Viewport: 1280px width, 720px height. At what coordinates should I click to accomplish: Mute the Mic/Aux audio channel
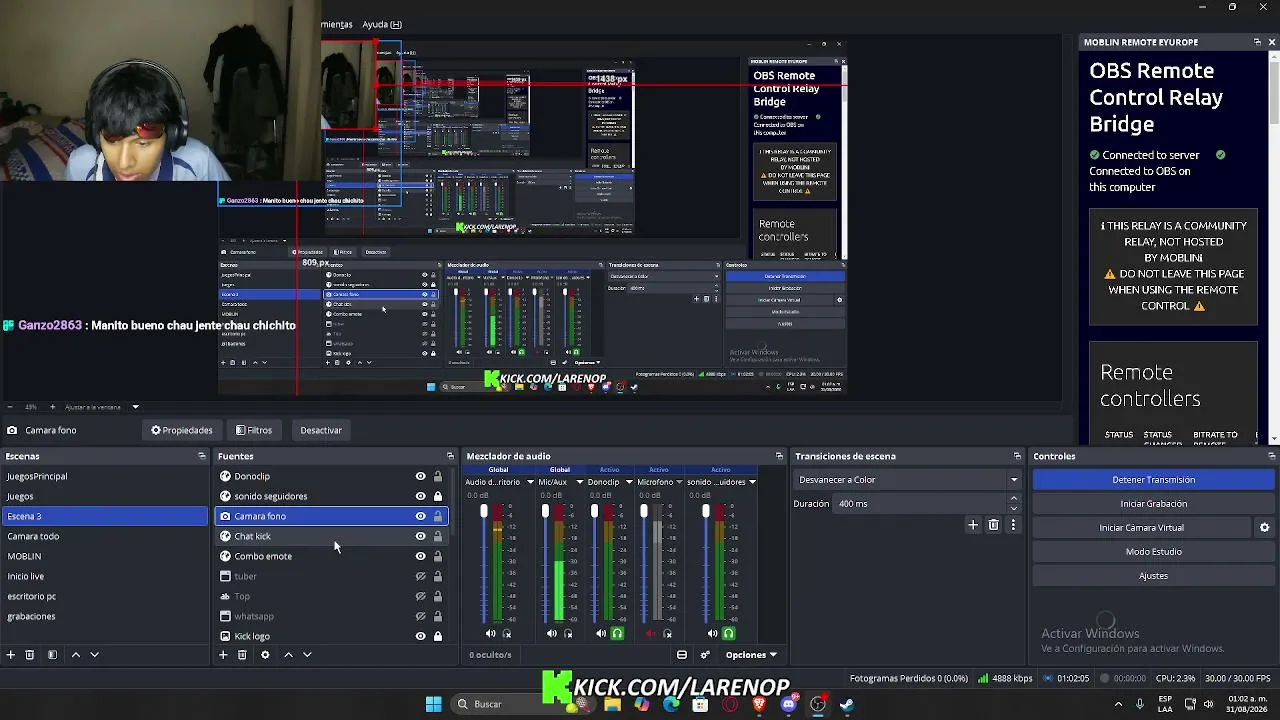552,633
